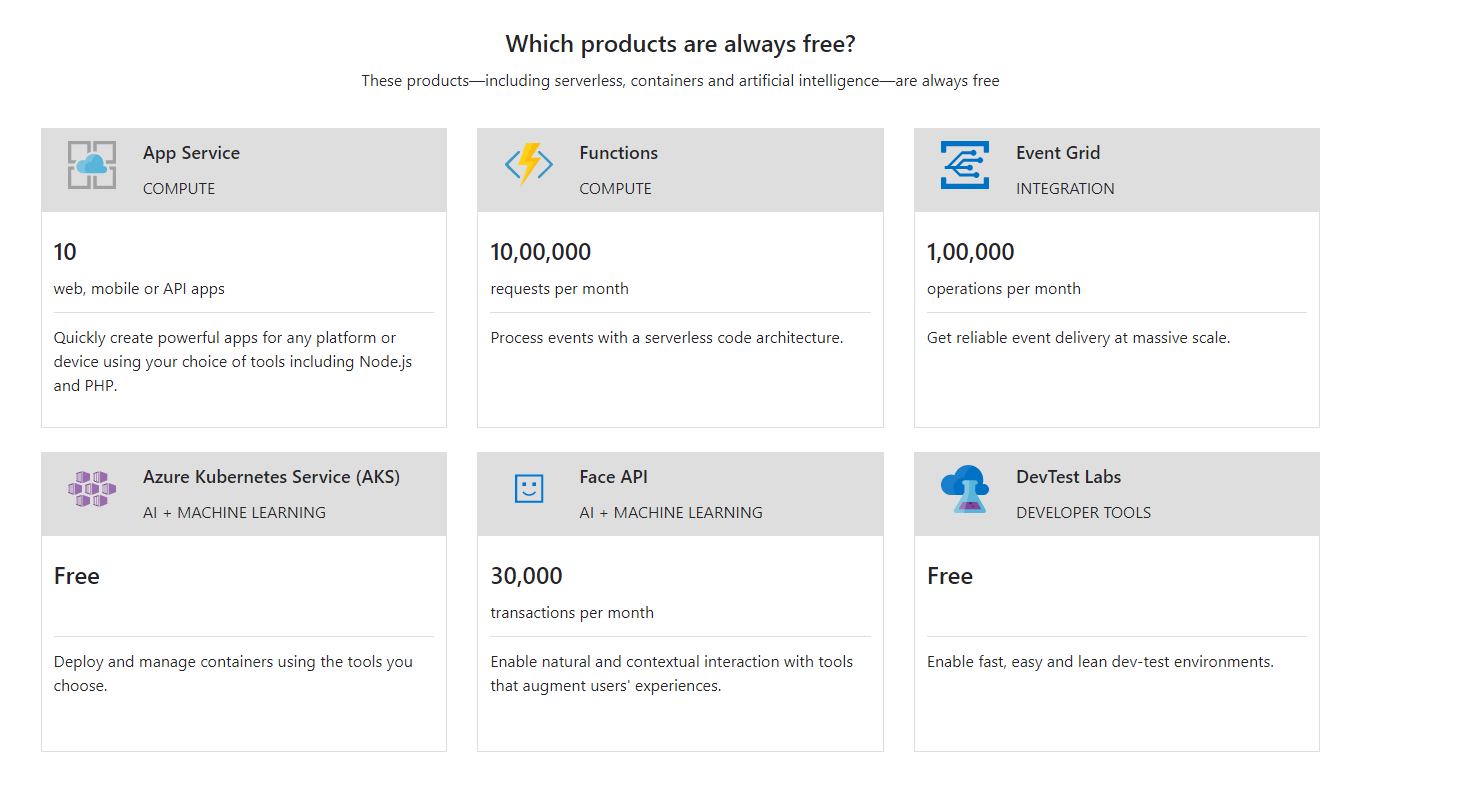Click the 'Which products are always free?' heading
Screen dimensions: 1465x785
click(x=680, y=44)
